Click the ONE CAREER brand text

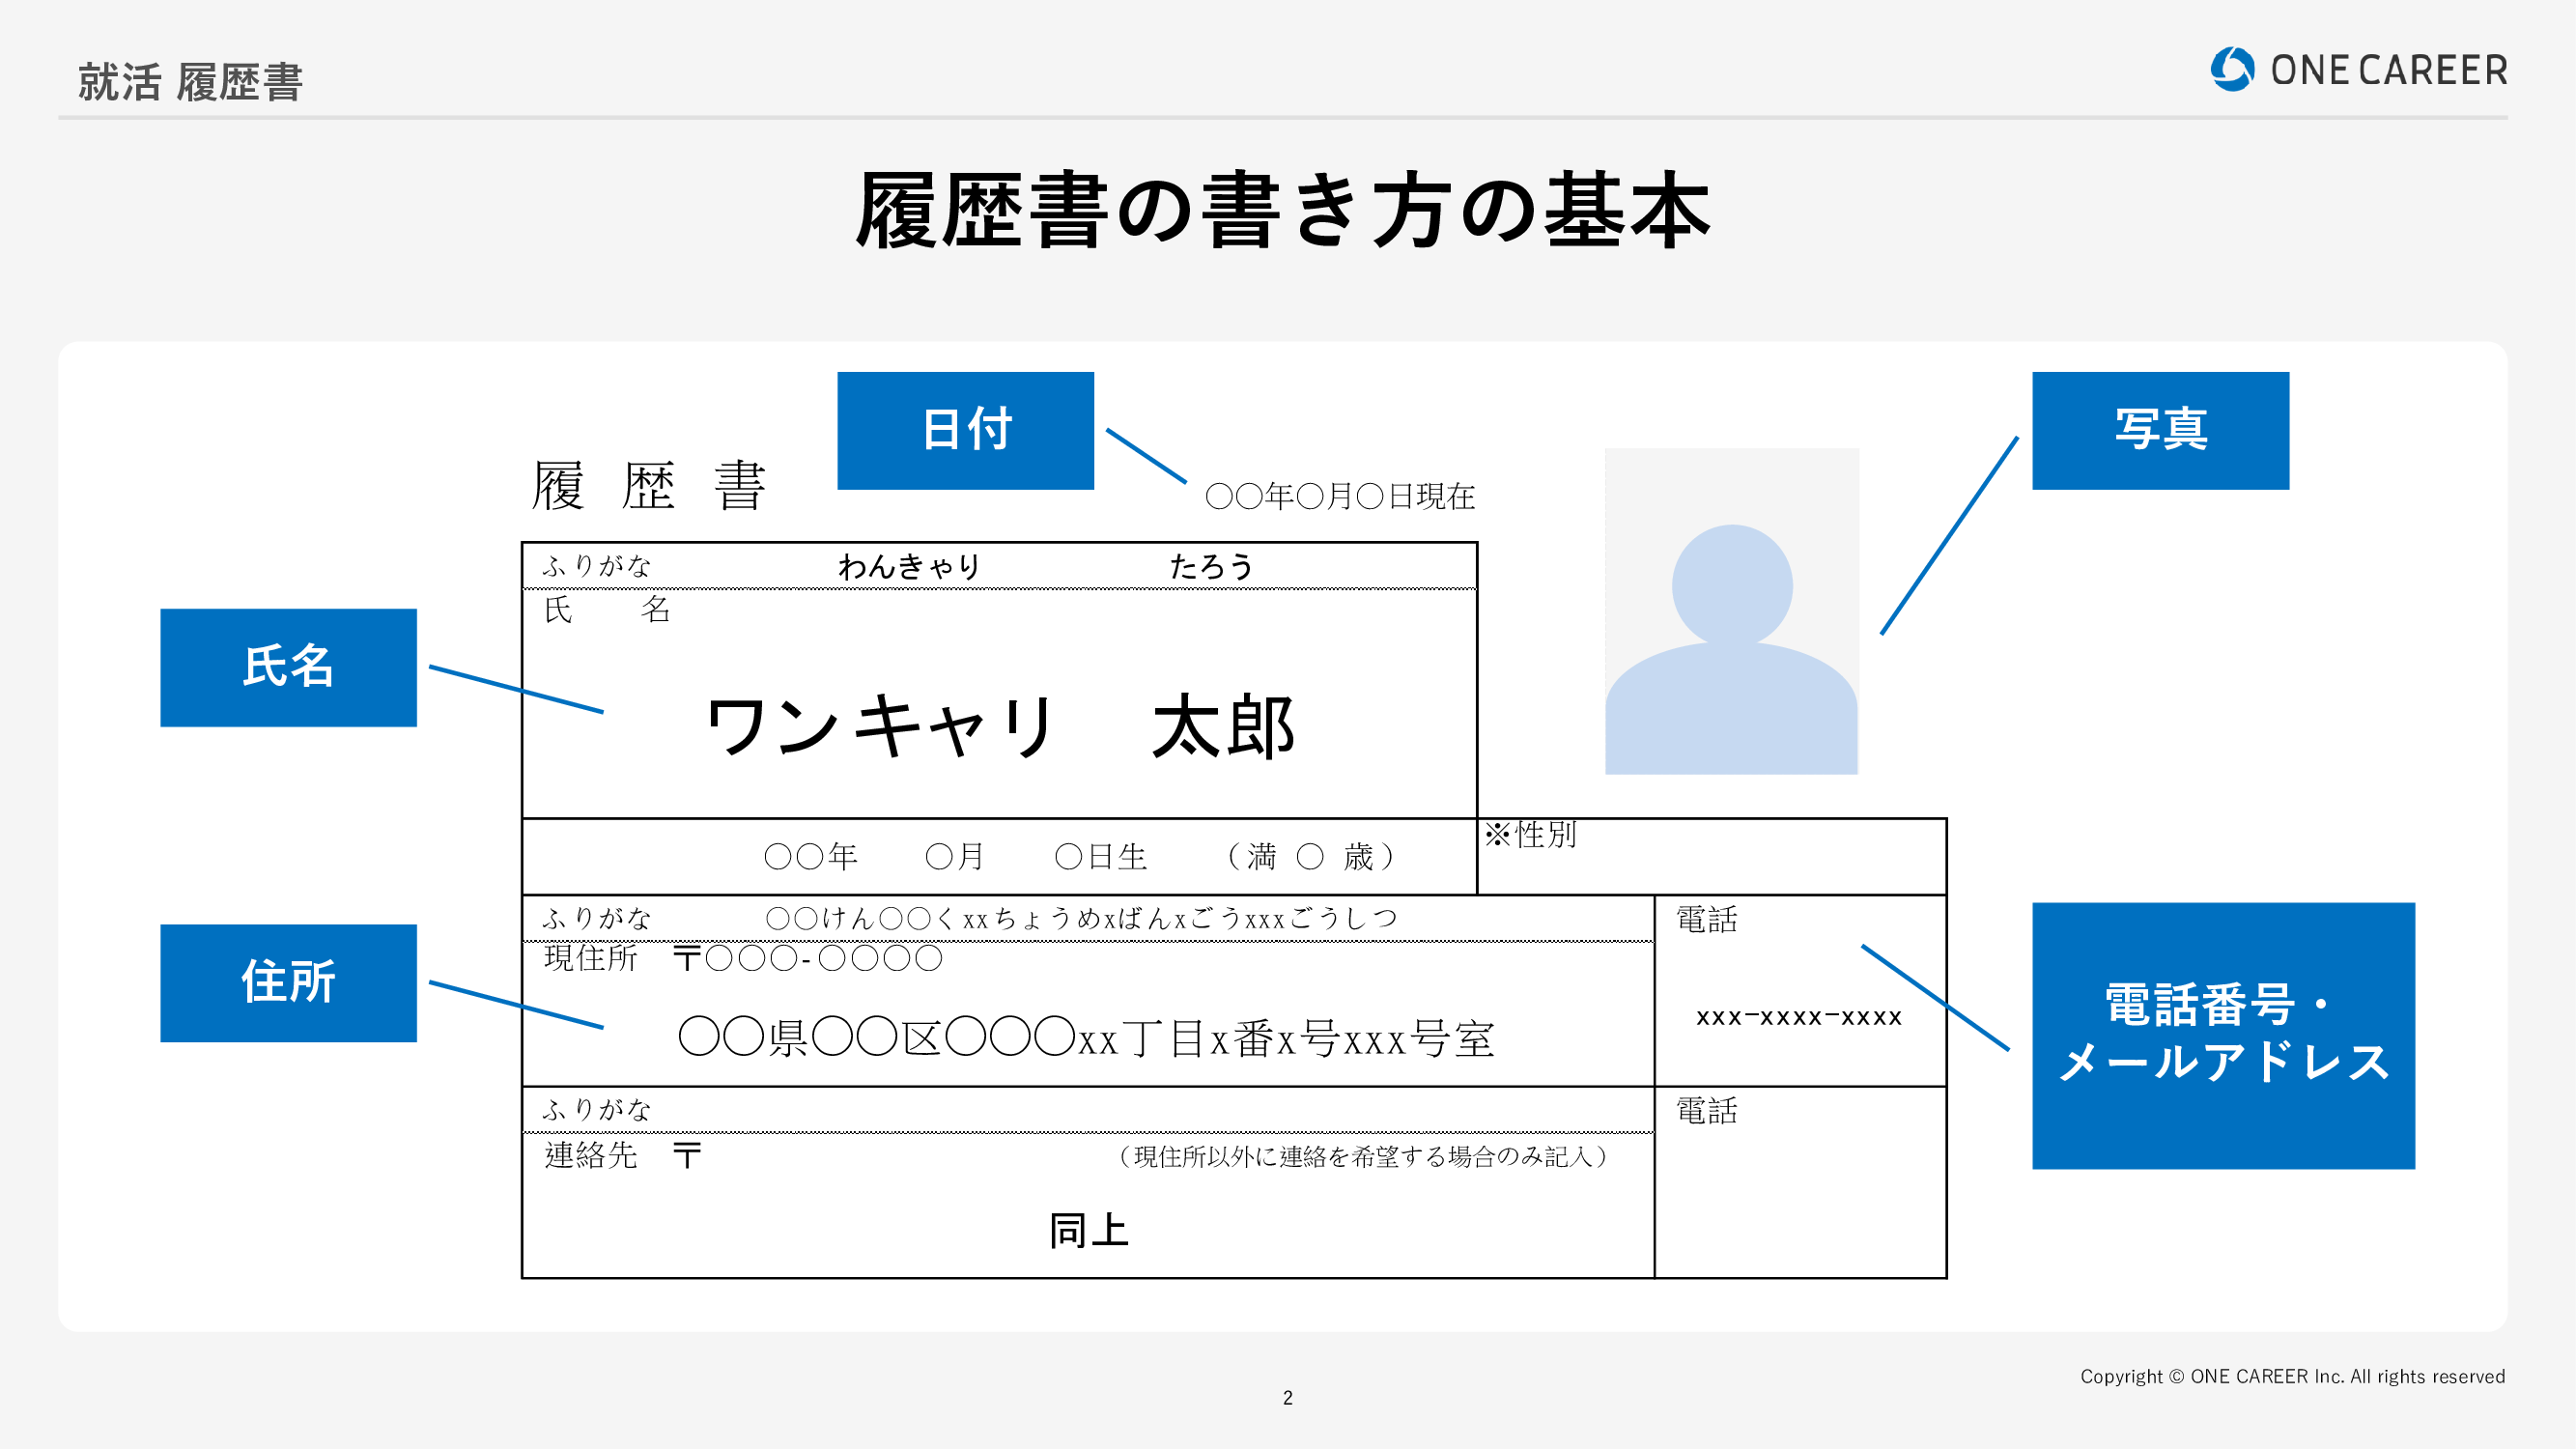click(x=2388, y=71)
